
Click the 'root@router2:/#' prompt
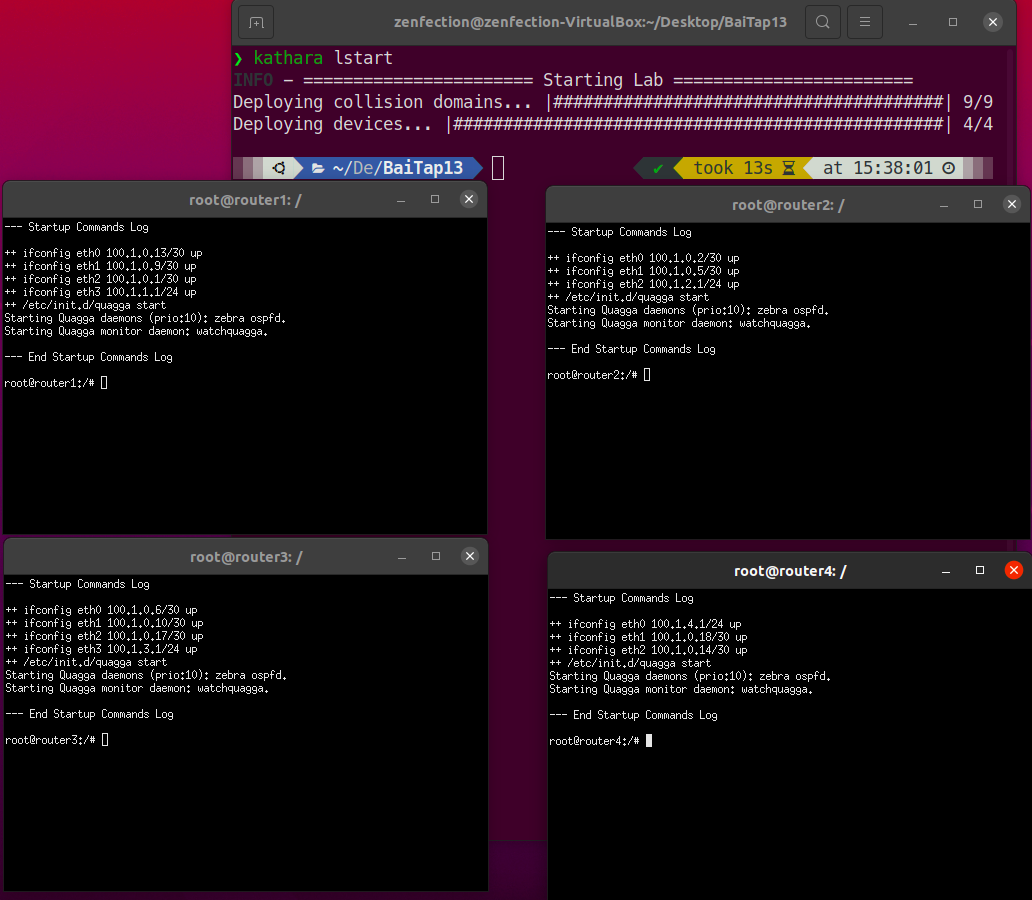click(592, 375)
